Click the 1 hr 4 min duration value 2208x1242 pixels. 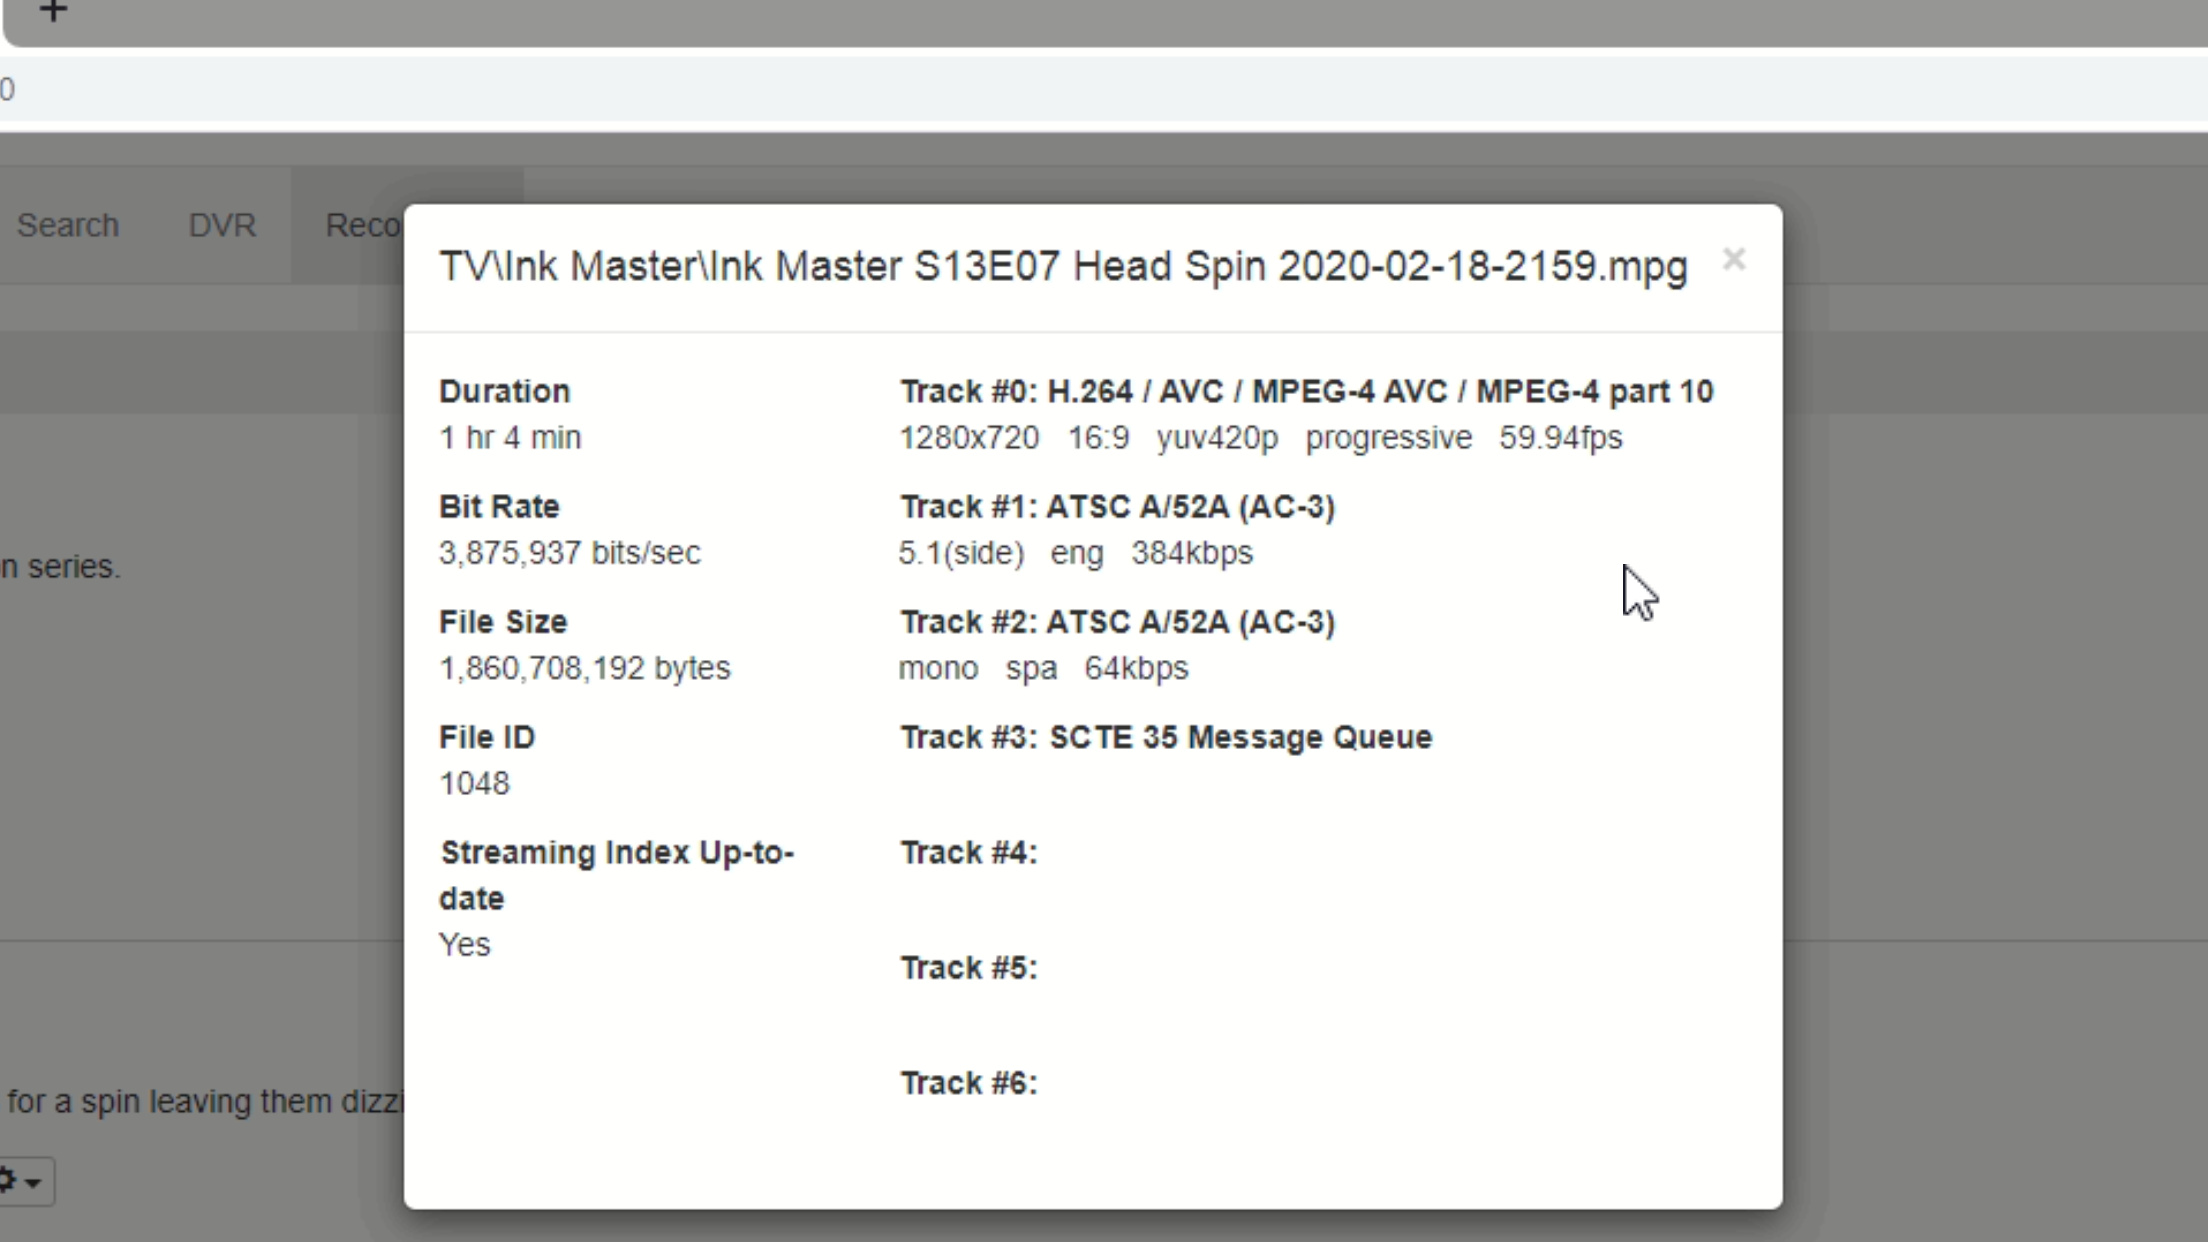pos(510,438)
